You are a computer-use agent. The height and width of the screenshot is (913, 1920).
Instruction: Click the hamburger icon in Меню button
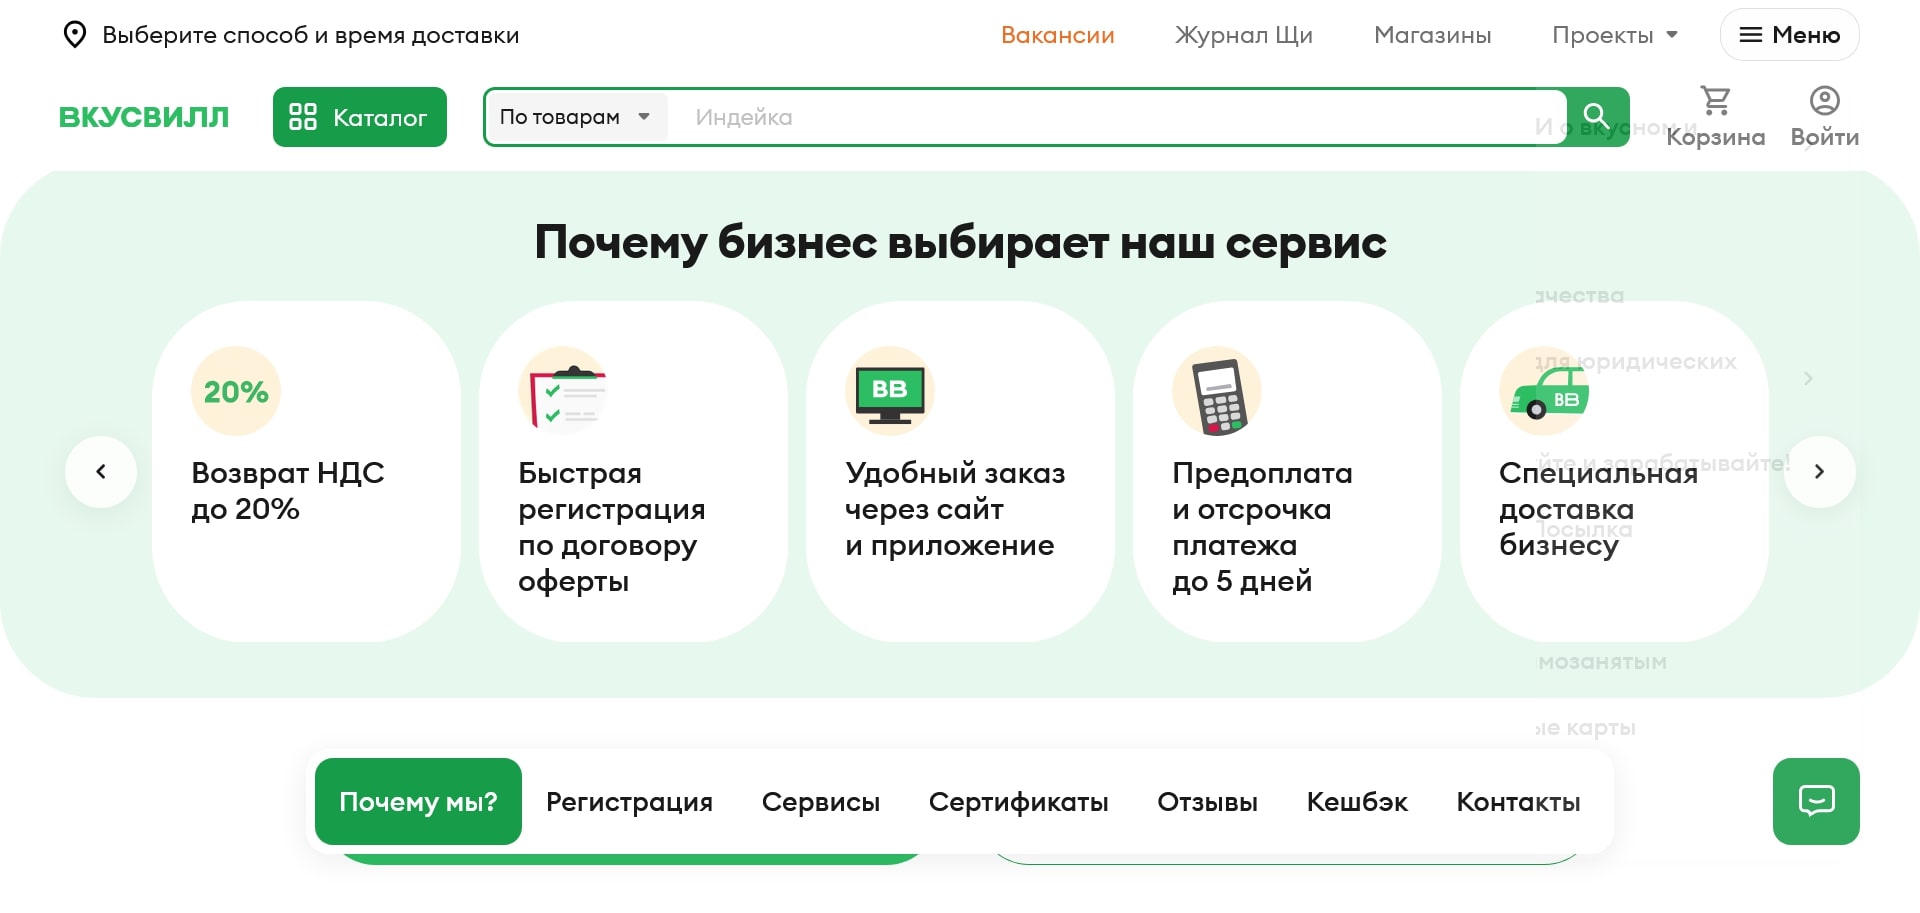click(x=1751, y=34)
